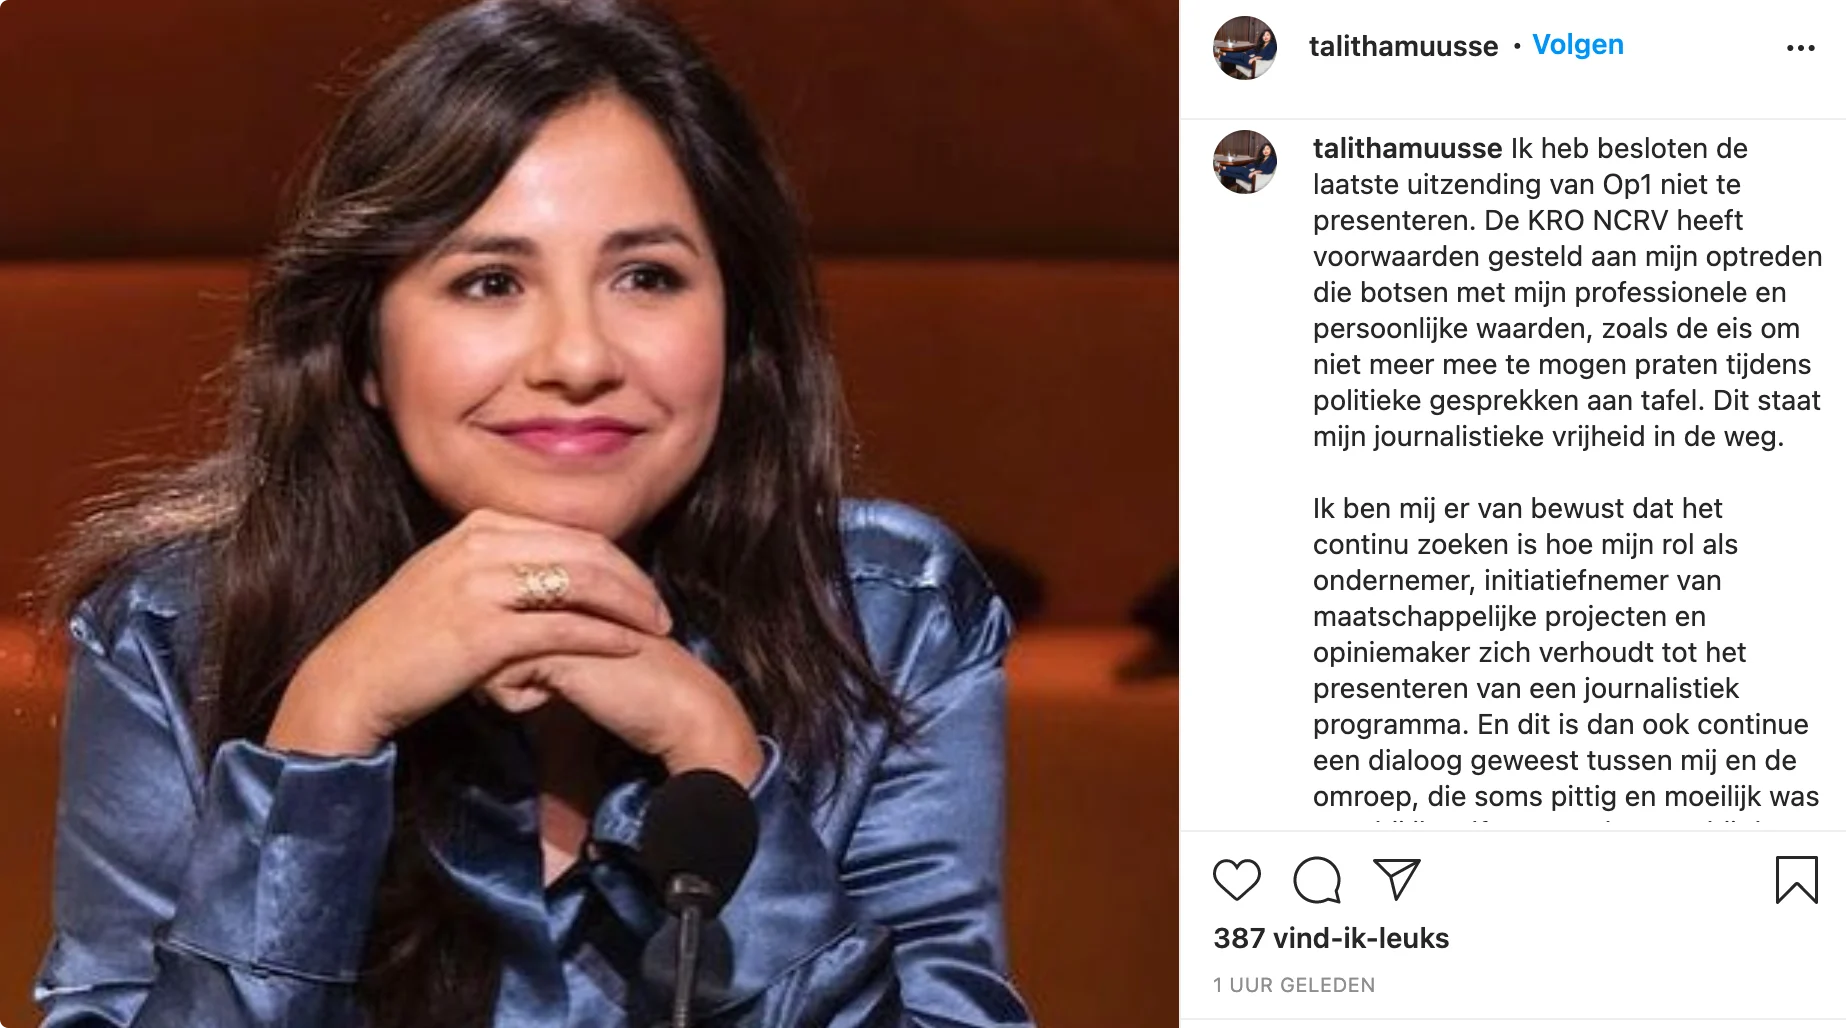The height and width of the screenshot is (1028, 1846).
Task: Open the three-dot more options menu
Action: click(1800, 48)
